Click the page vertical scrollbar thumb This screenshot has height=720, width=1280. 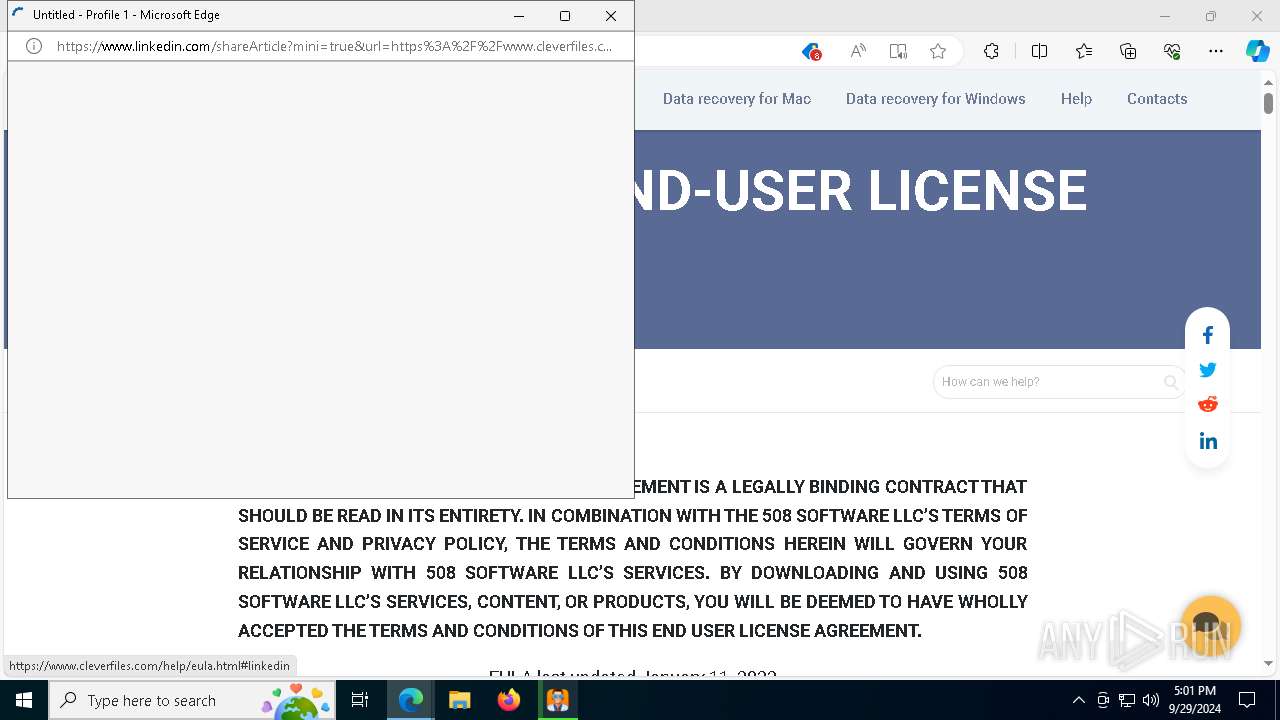[1268, 103]
